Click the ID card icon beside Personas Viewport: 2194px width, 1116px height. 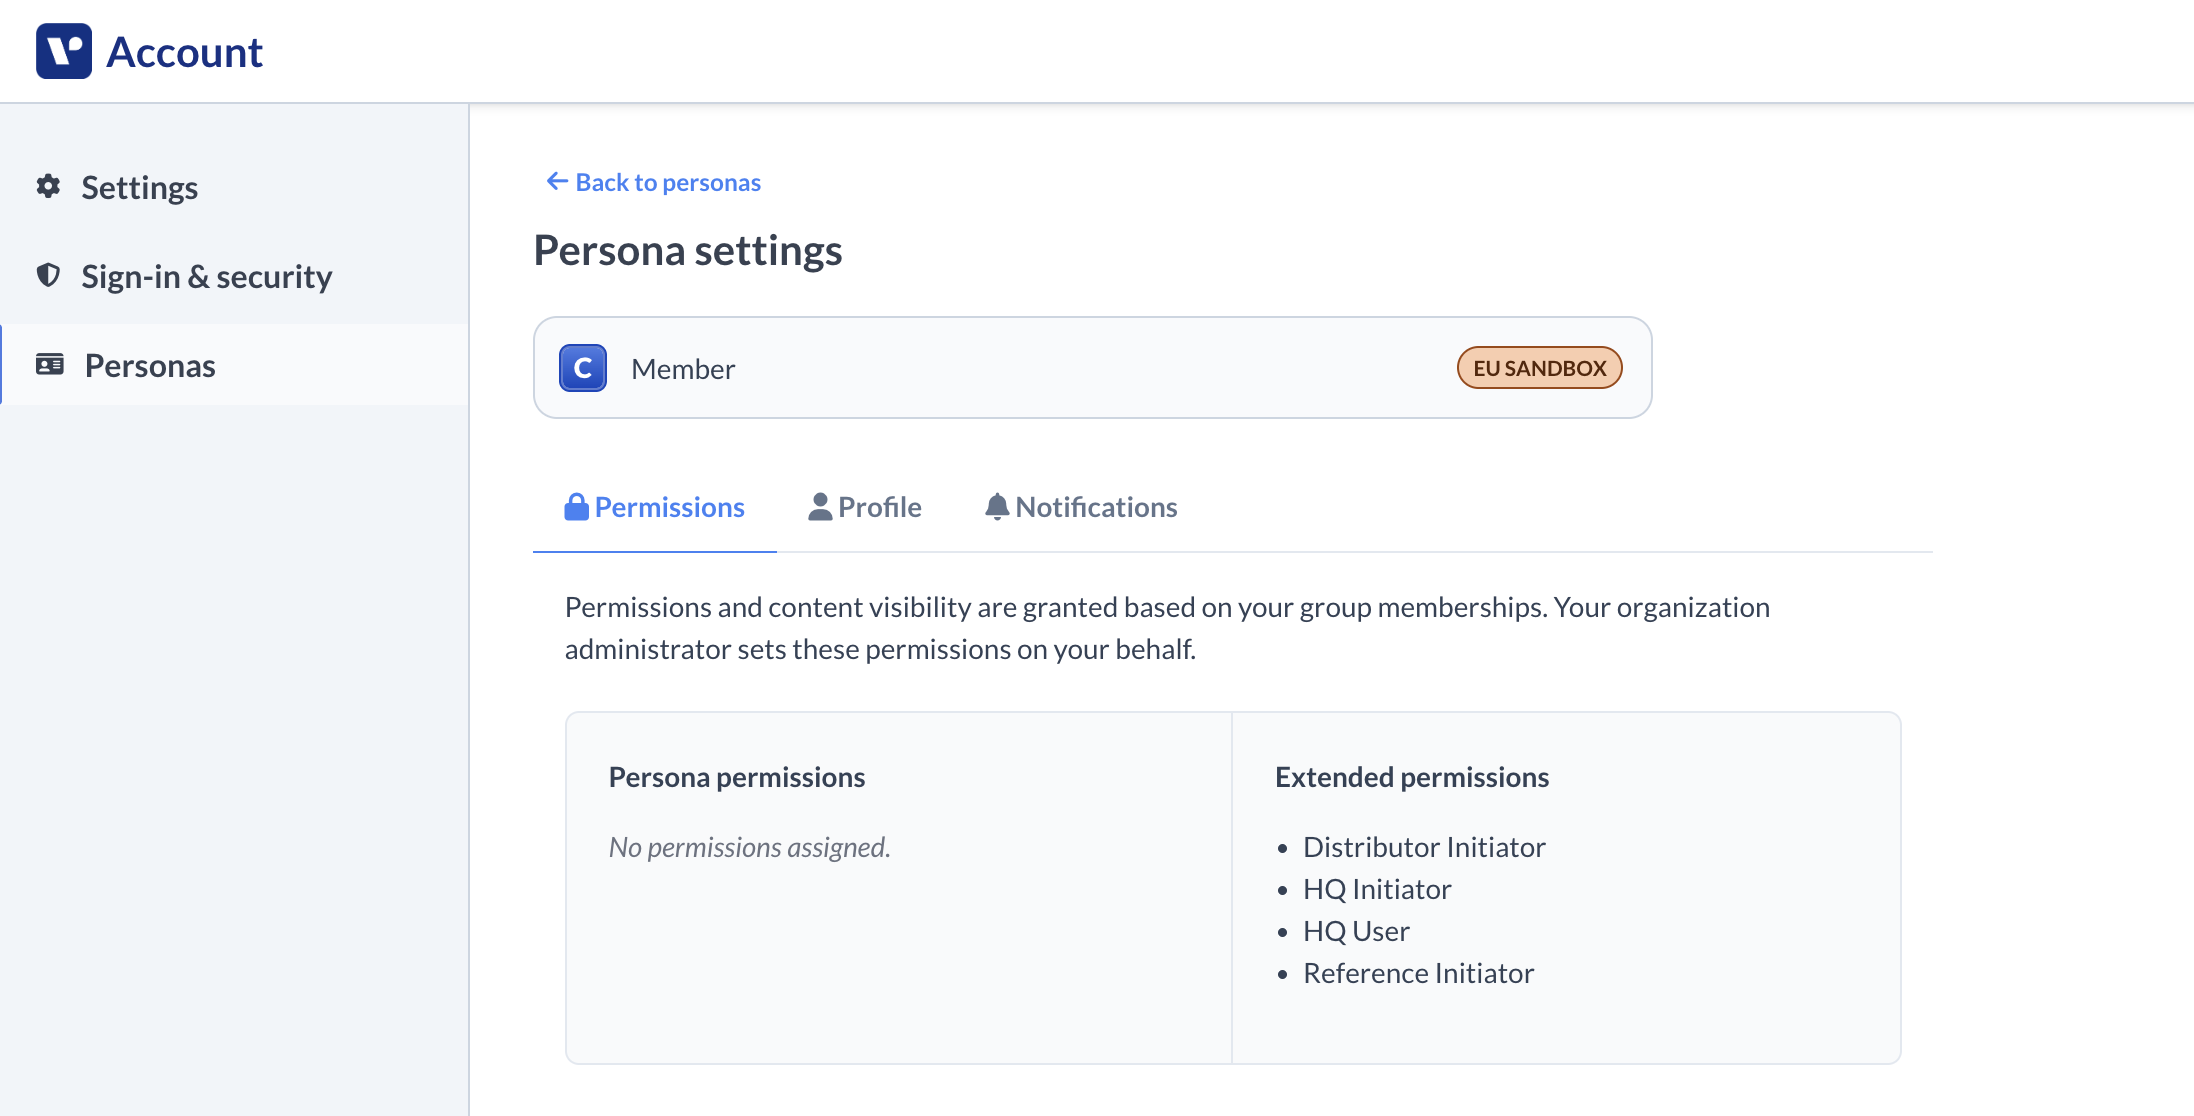(x=50, y=364)
